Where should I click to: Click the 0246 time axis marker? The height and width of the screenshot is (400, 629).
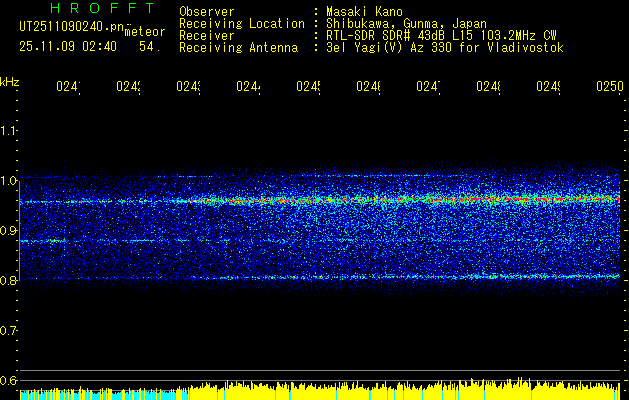[x=369, y=87]
